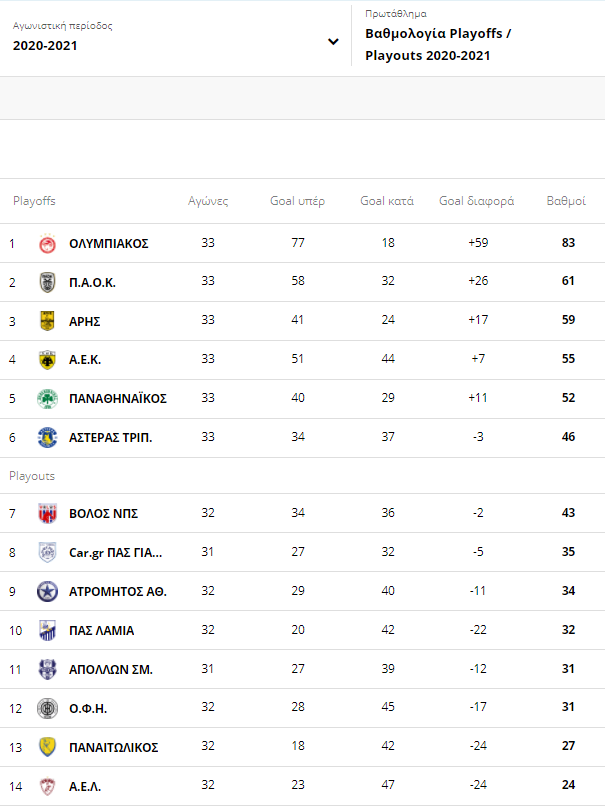Click the Aris yellow crest icon
Image resolution: width=605 pixels, height=806 pixels.
tap(47, 321)
